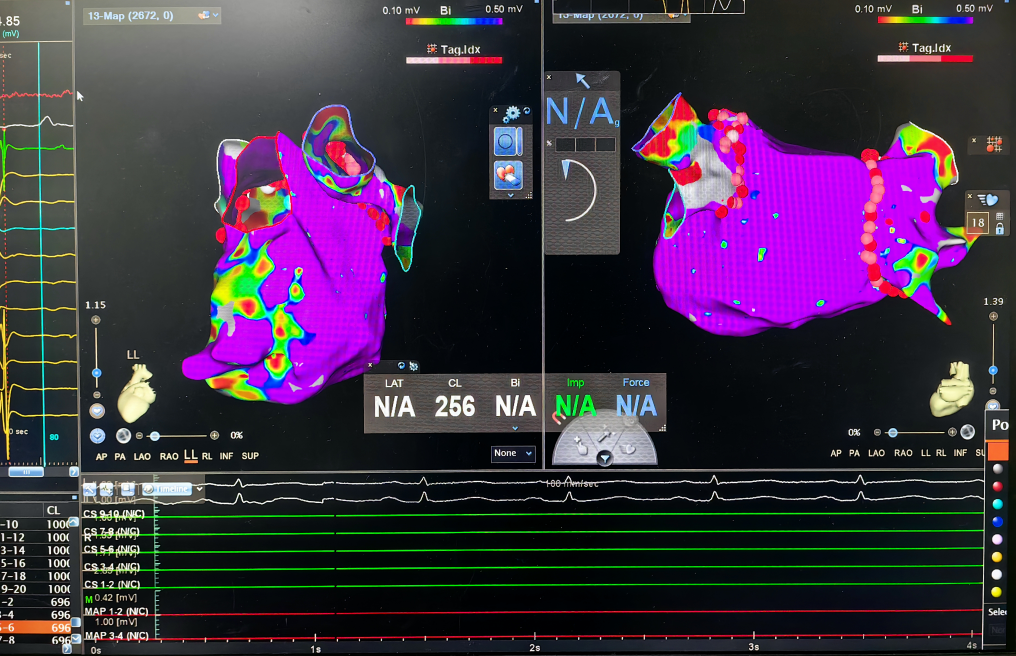Click the value box showing 18
The width and height of the screenshot is (1016, 656).
pyautogui.click(x=977, y=223)
